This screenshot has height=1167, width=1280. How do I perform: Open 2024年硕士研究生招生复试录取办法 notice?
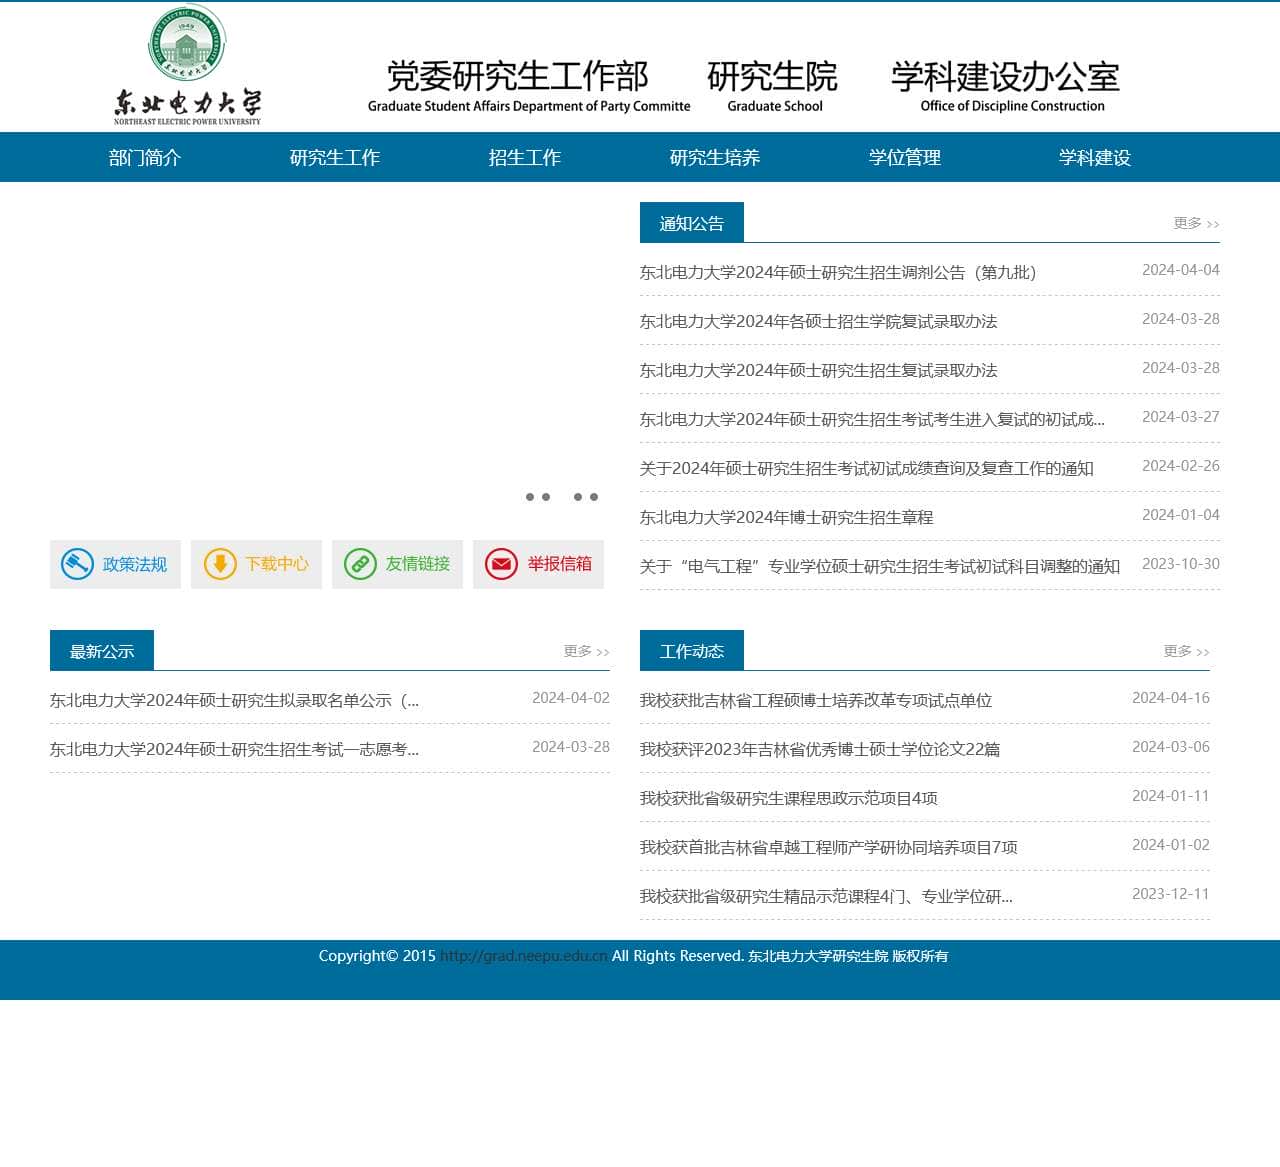[819, 370]
